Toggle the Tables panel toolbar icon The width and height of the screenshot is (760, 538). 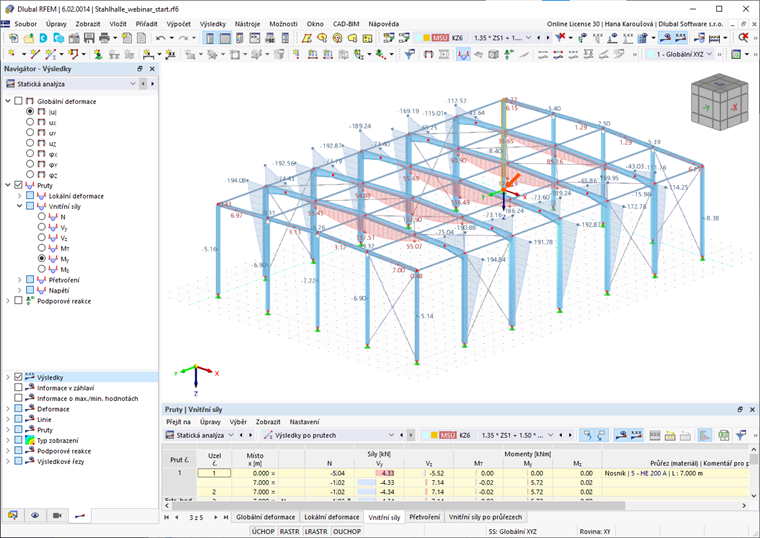225,38
